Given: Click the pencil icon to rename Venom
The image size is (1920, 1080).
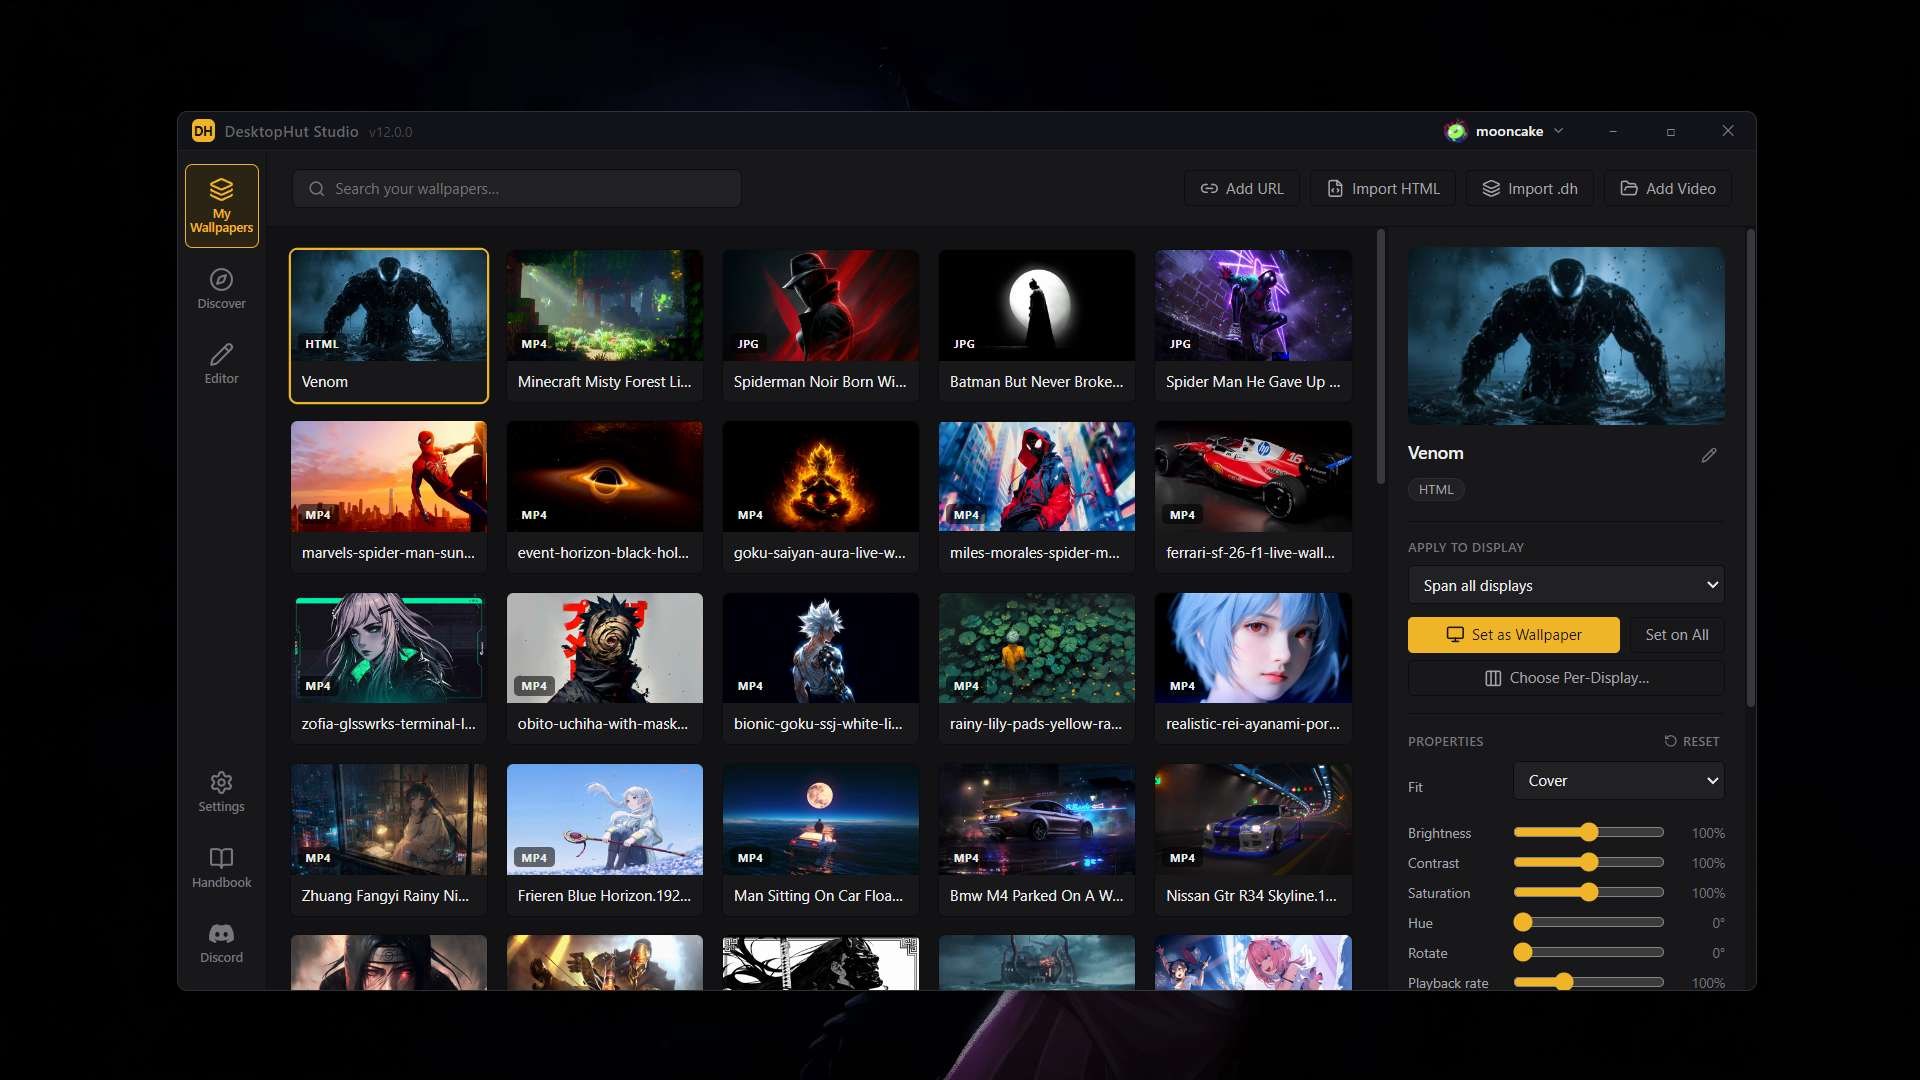Looking at the screenshot, I should tap(1709, 455).
